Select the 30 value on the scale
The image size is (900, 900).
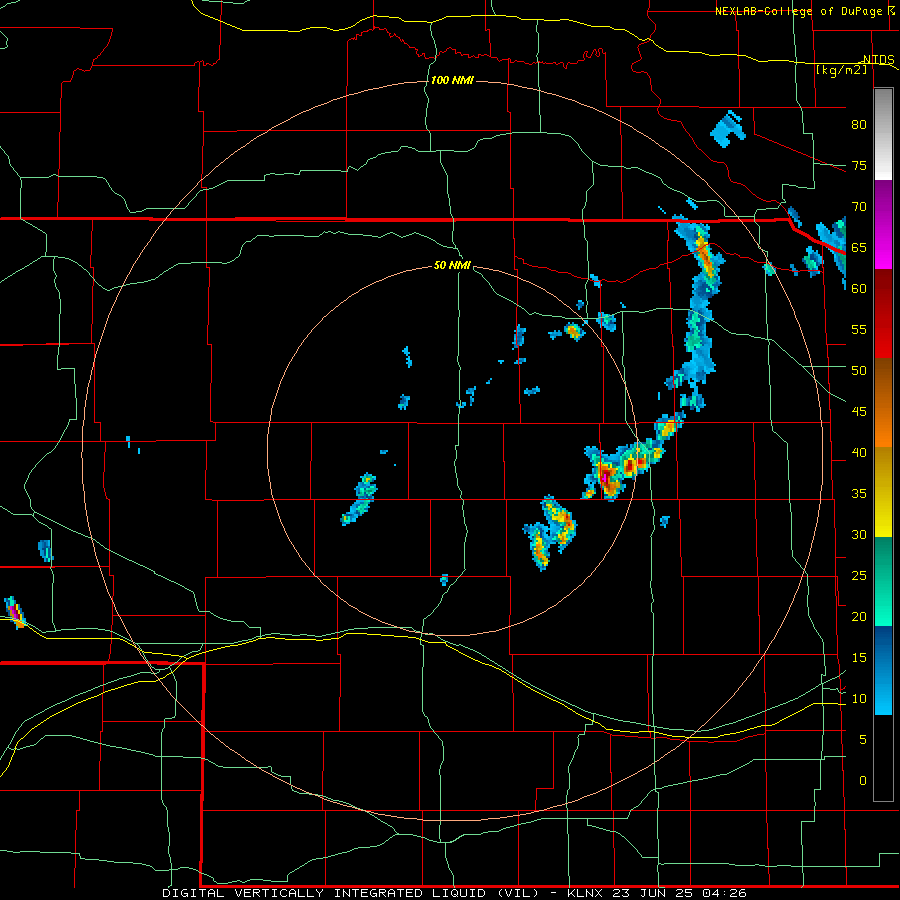click(859, 535)
